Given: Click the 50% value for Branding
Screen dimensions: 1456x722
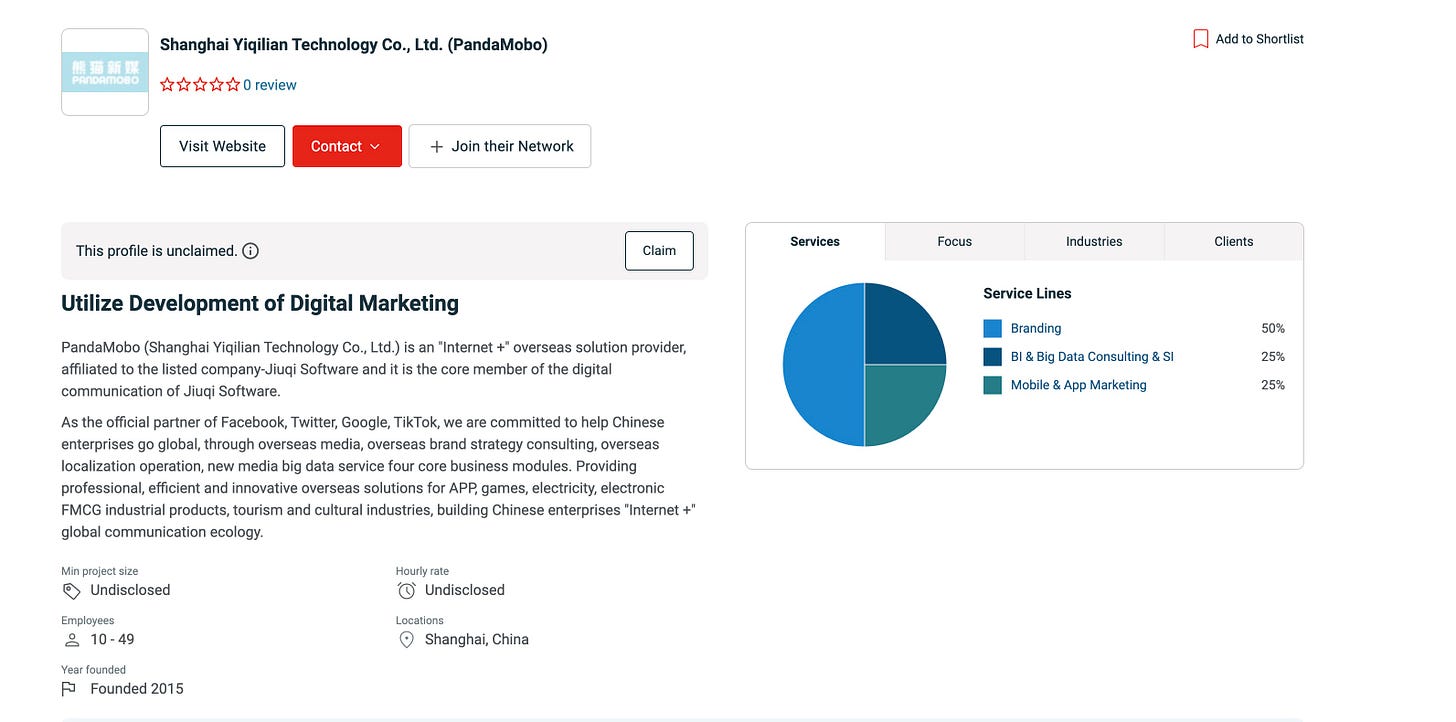Looking at the screenshot, I should (x=1273, y=328).
